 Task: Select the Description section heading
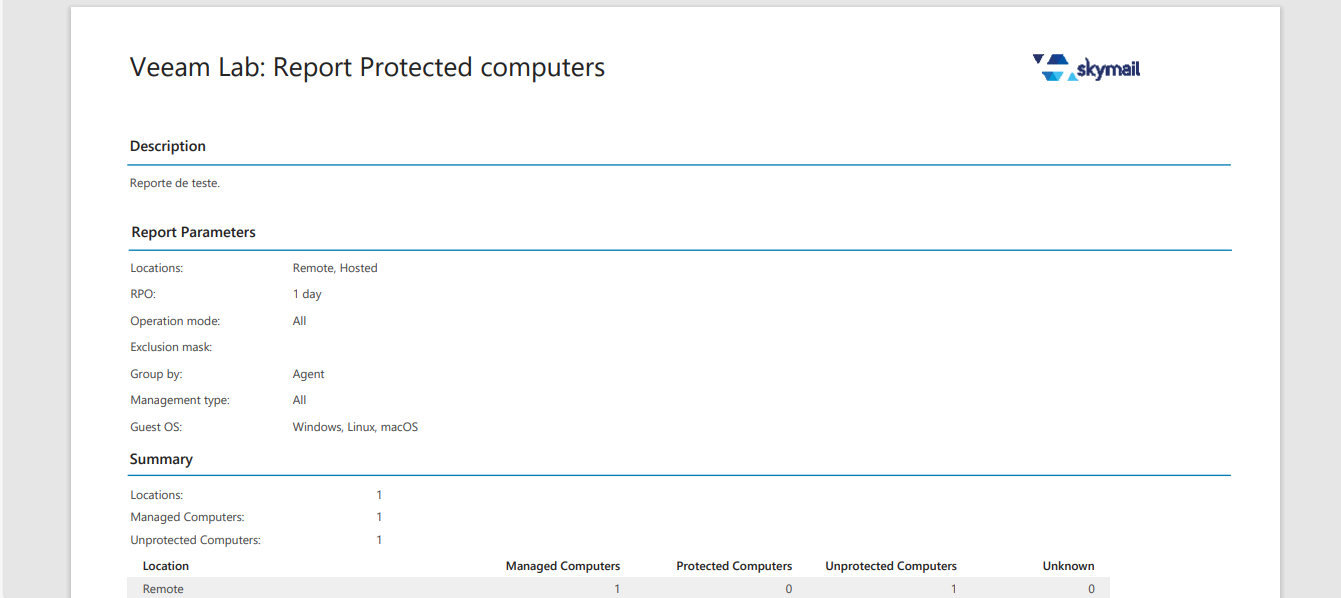pyautogui.click(x=168, y=146)
